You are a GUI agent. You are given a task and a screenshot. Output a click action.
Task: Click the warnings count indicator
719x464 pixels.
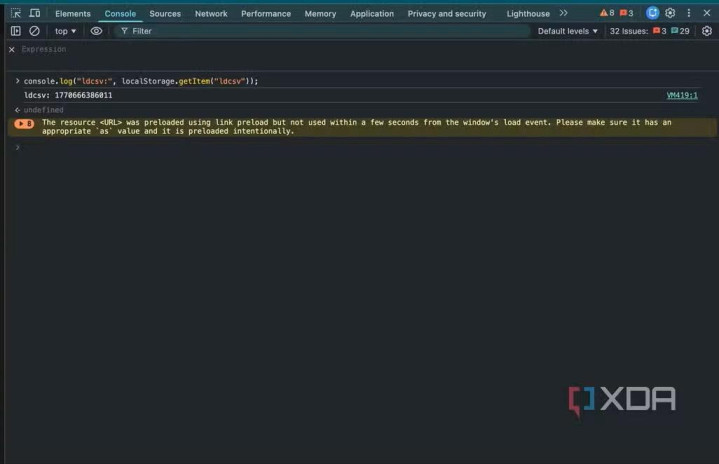tap(607, 13)
